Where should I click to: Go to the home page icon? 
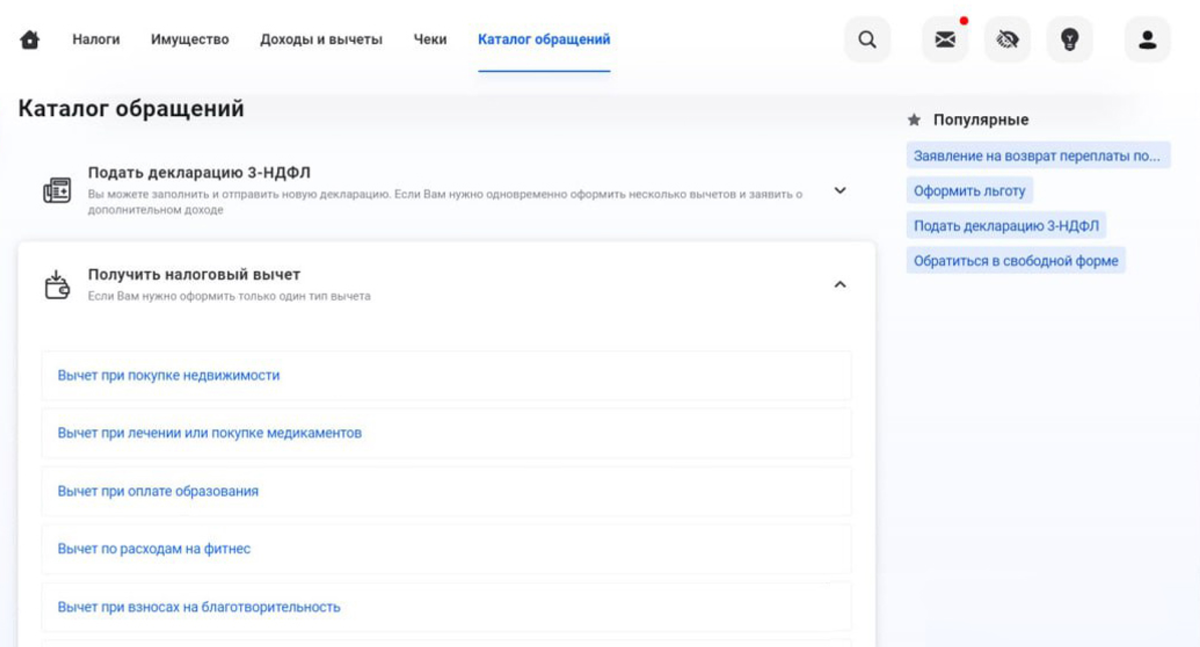coord(30,40)
